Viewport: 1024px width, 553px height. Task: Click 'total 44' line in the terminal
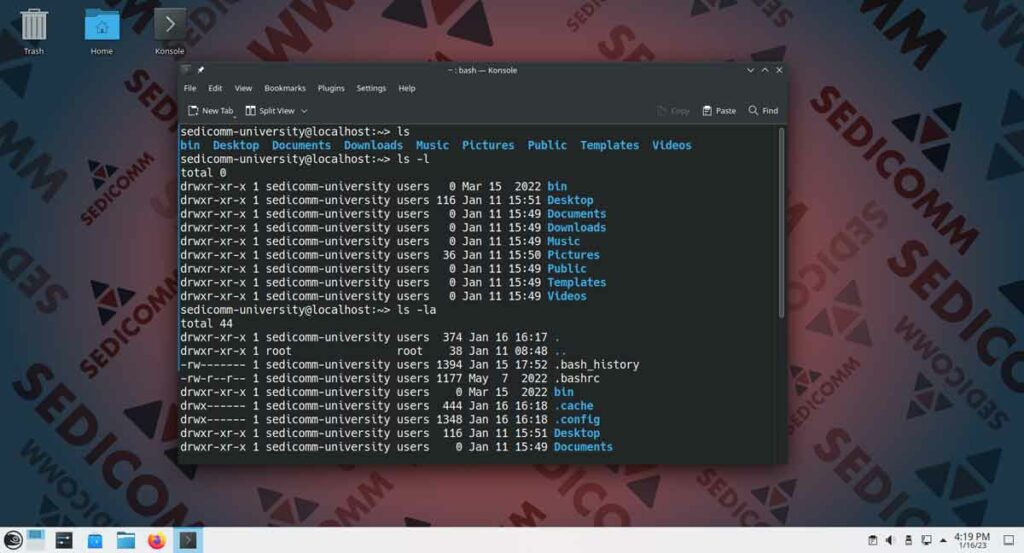pos(206,323)
